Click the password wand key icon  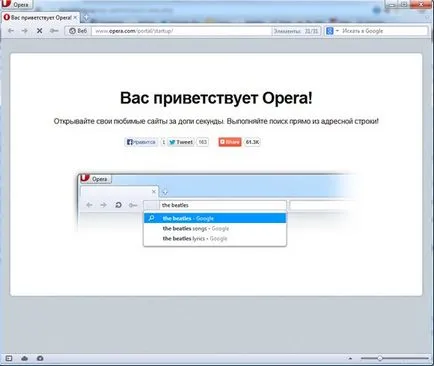[x=54, y=31]
